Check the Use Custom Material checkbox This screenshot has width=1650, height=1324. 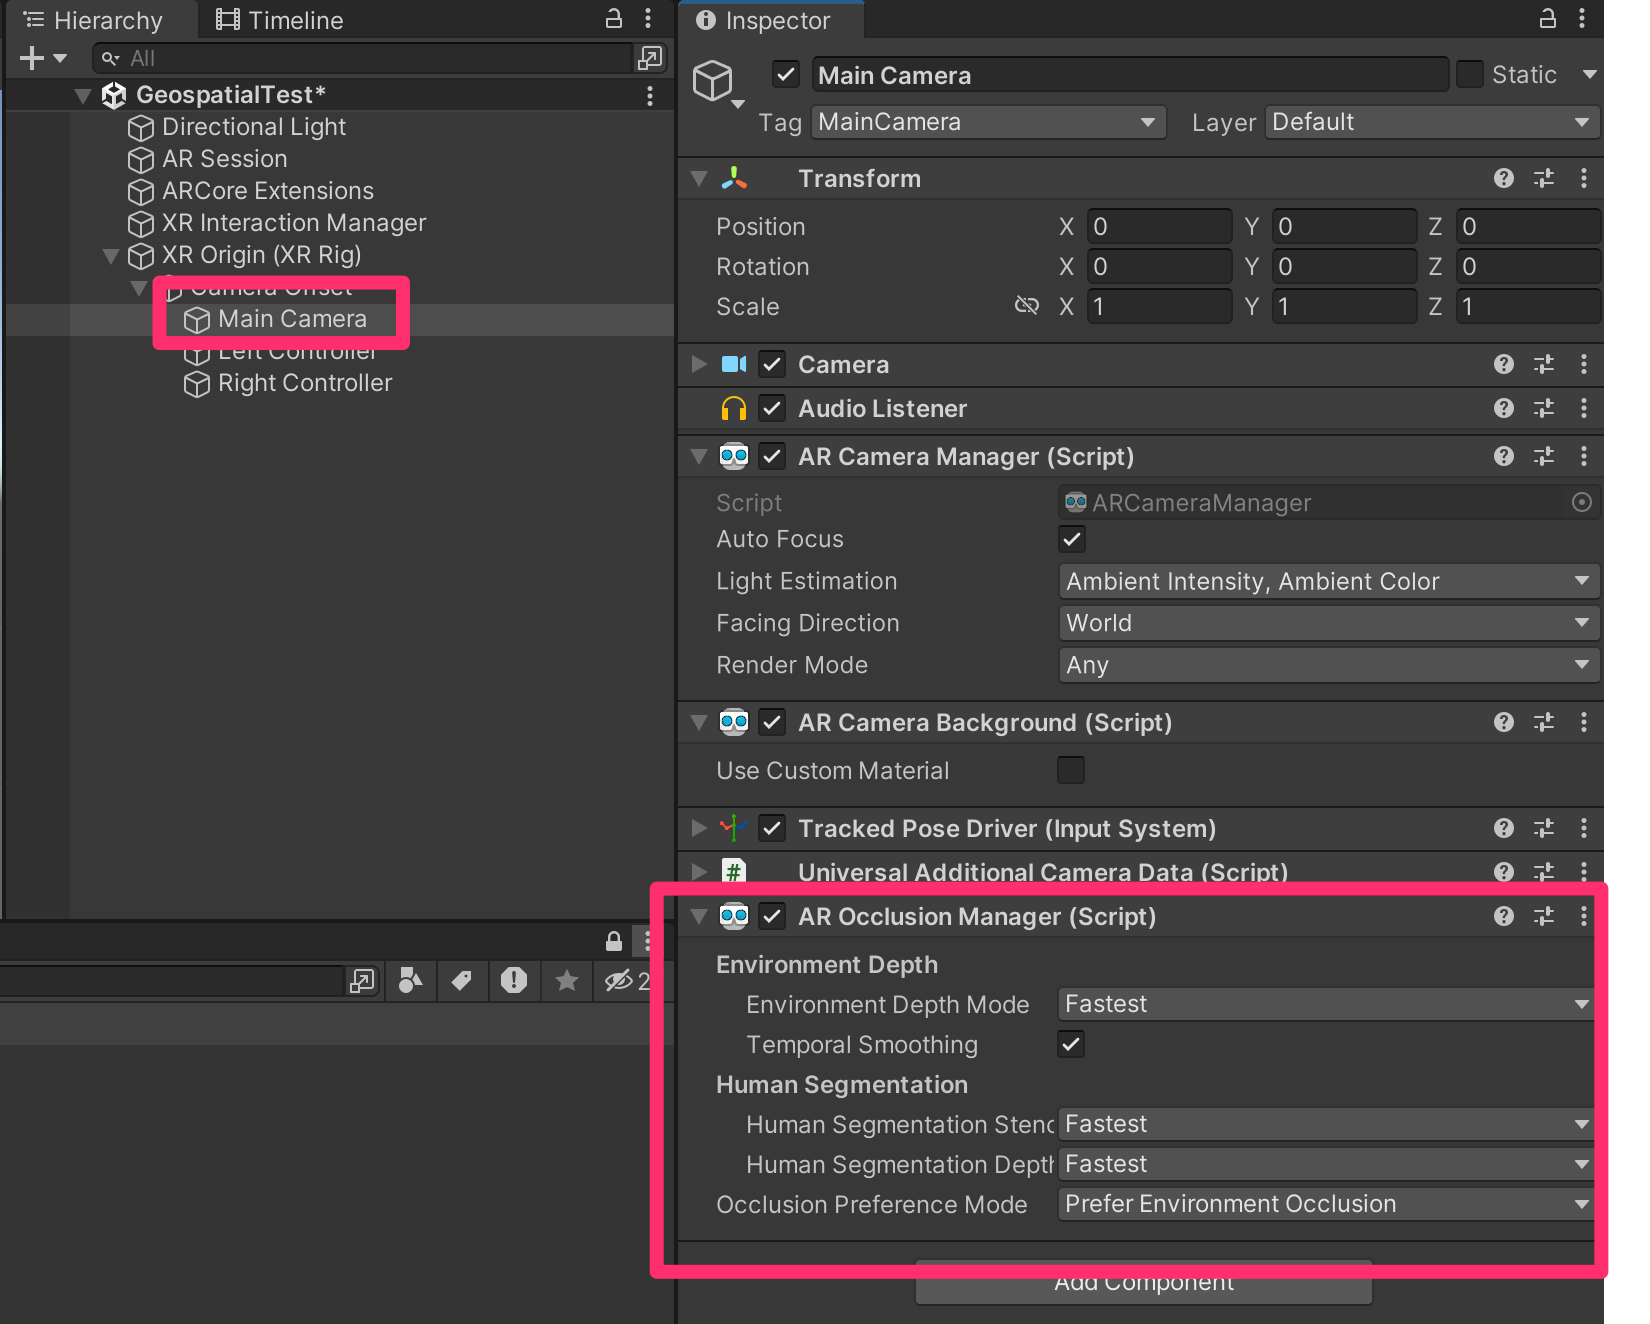[x=1071, y=770]
